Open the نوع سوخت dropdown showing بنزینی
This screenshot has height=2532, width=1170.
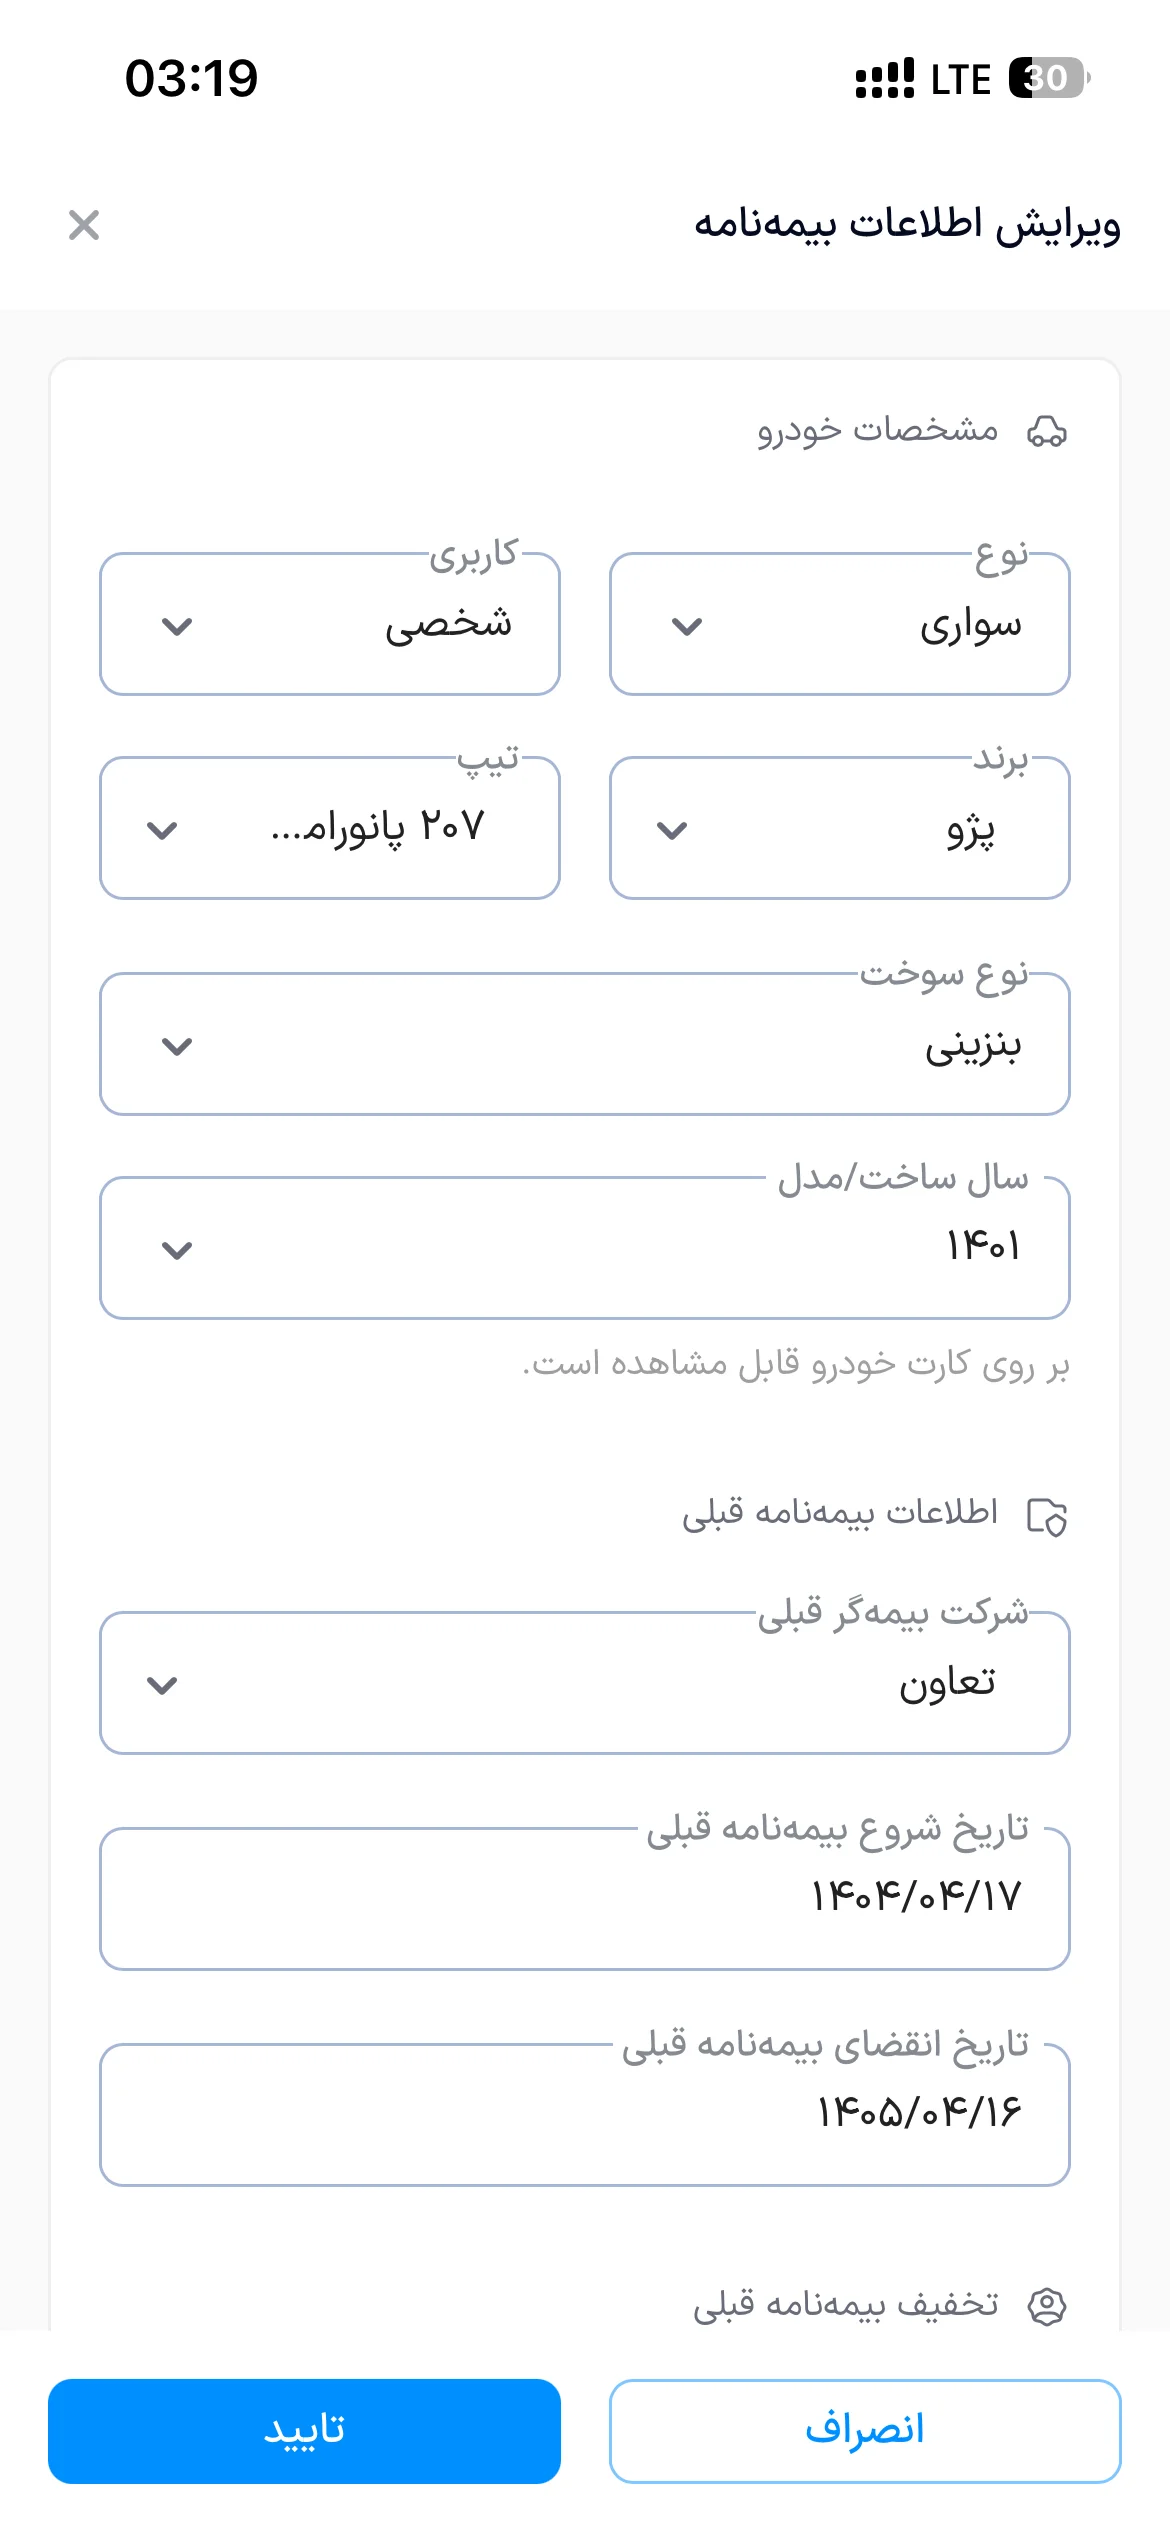pyautogui.click(x=585, y=1044)
